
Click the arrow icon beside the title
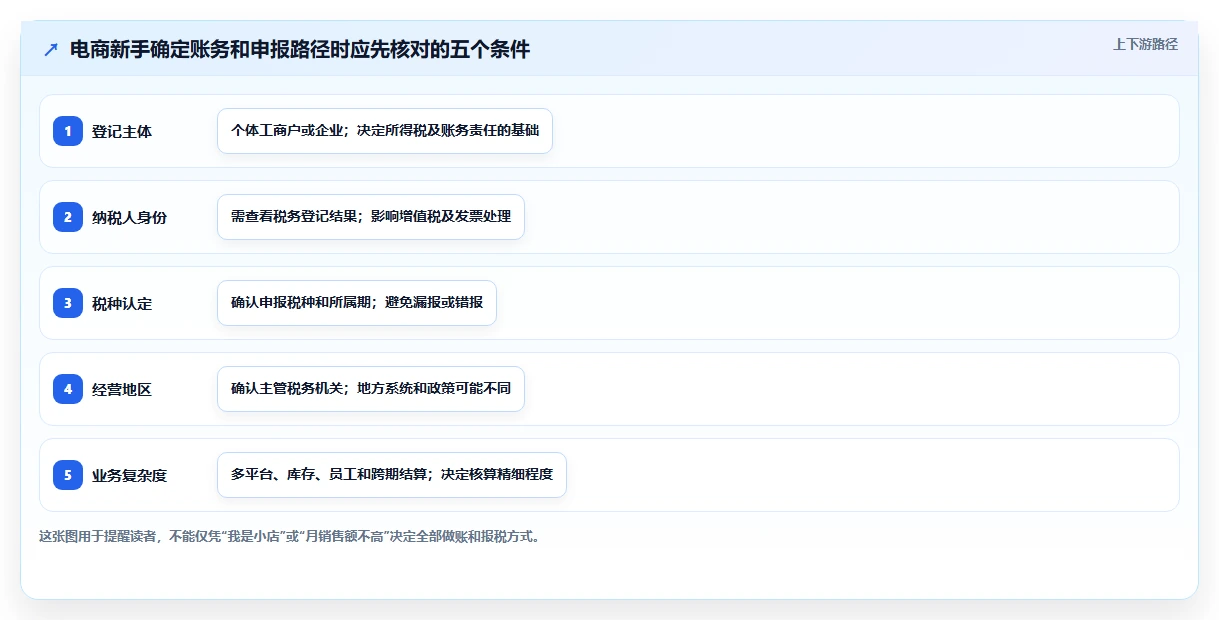50,50
